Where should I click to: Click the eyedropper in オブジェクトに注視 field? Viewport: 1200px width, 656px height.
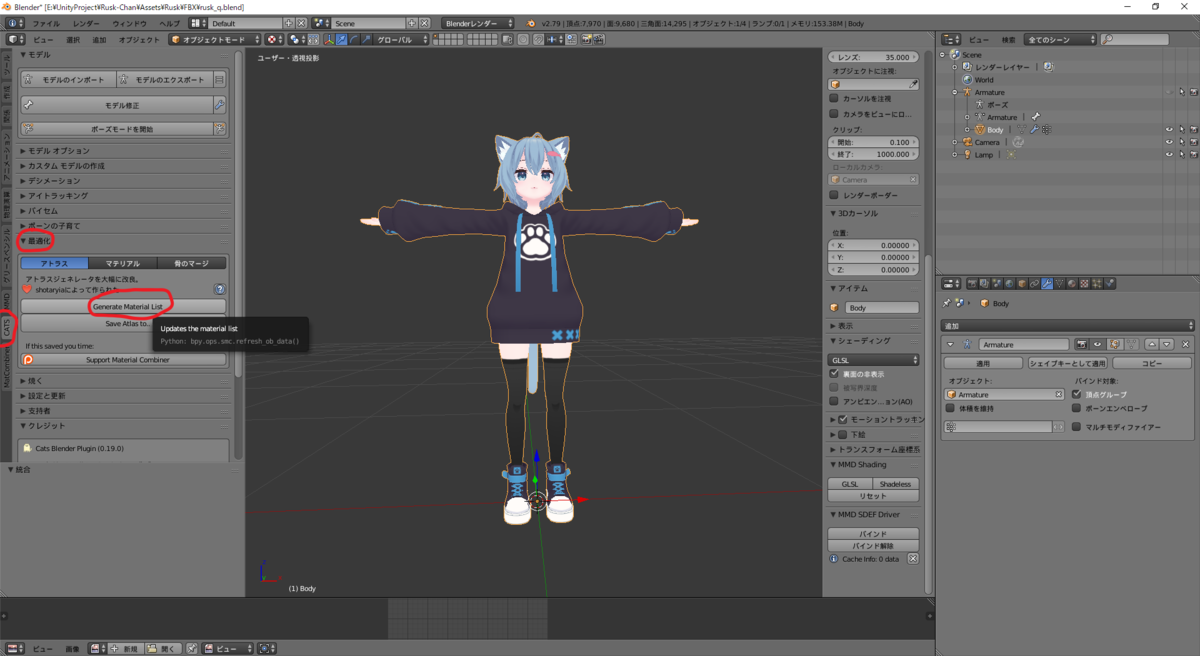[x=913, y=84]
